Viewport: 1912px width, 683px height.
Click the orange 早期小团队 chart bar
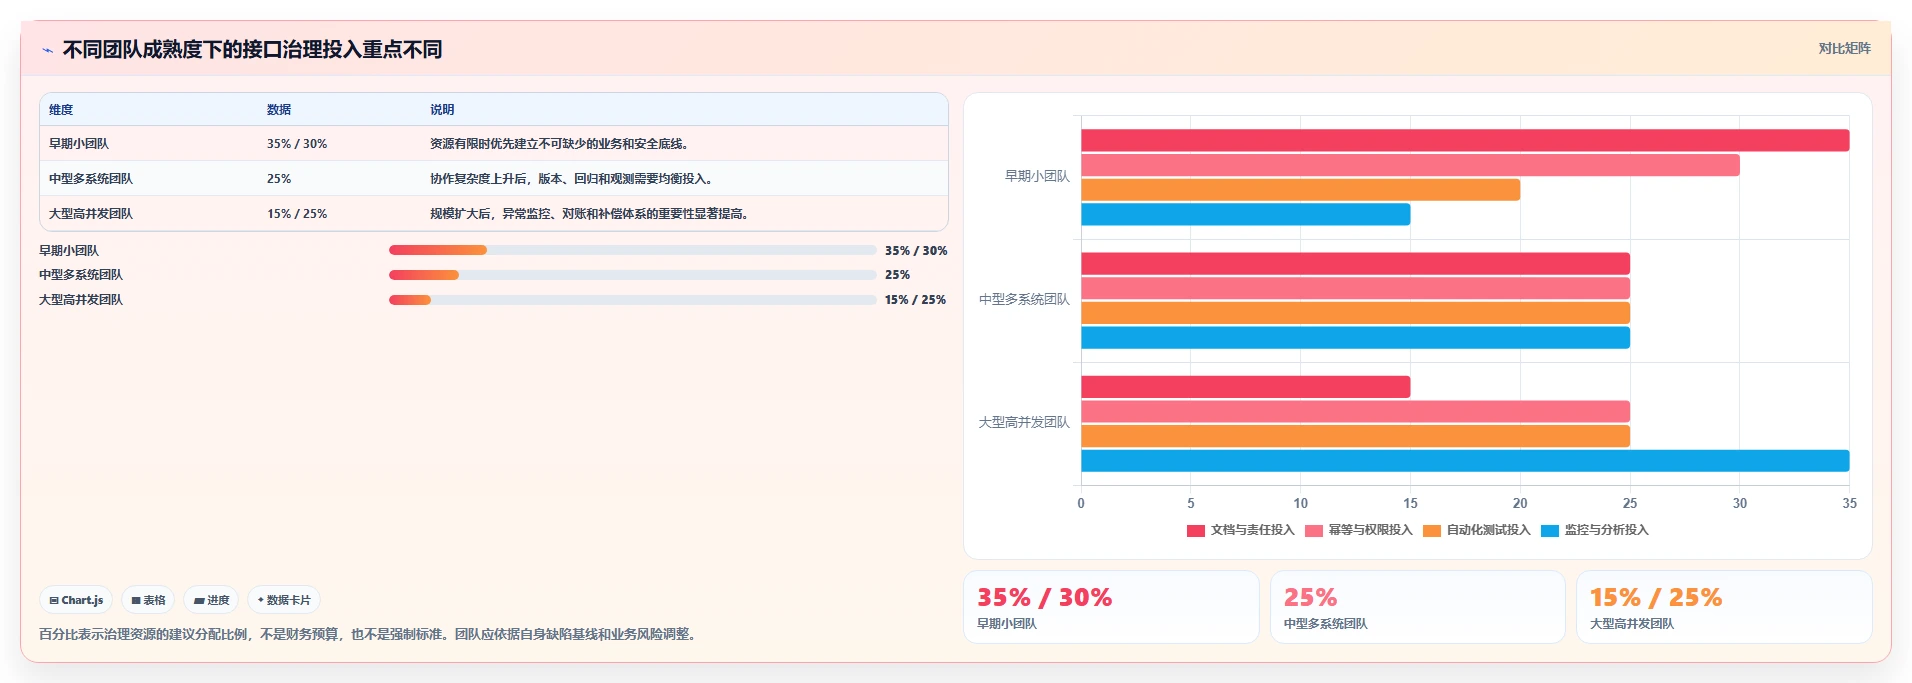coord(1300,190)
